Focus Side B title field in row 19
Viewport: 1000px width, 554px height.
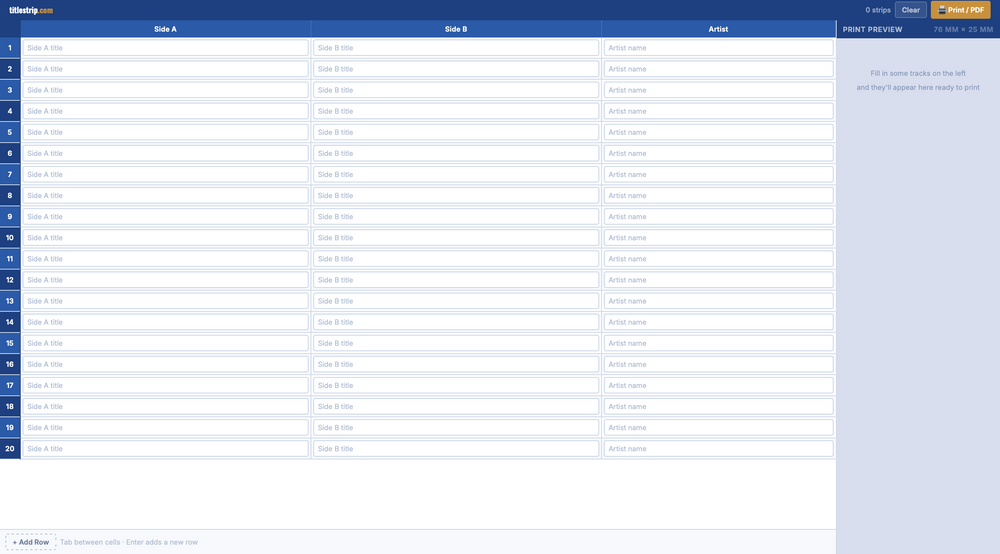point(456,426)
